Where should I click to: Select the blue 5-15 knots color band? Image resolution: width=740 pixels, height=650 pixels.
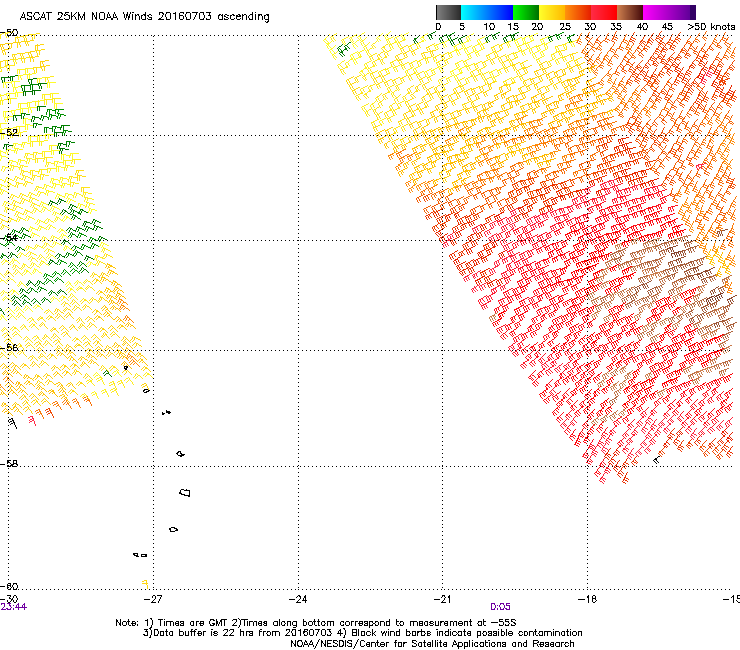pyautogui.click(x=487, y=12)
